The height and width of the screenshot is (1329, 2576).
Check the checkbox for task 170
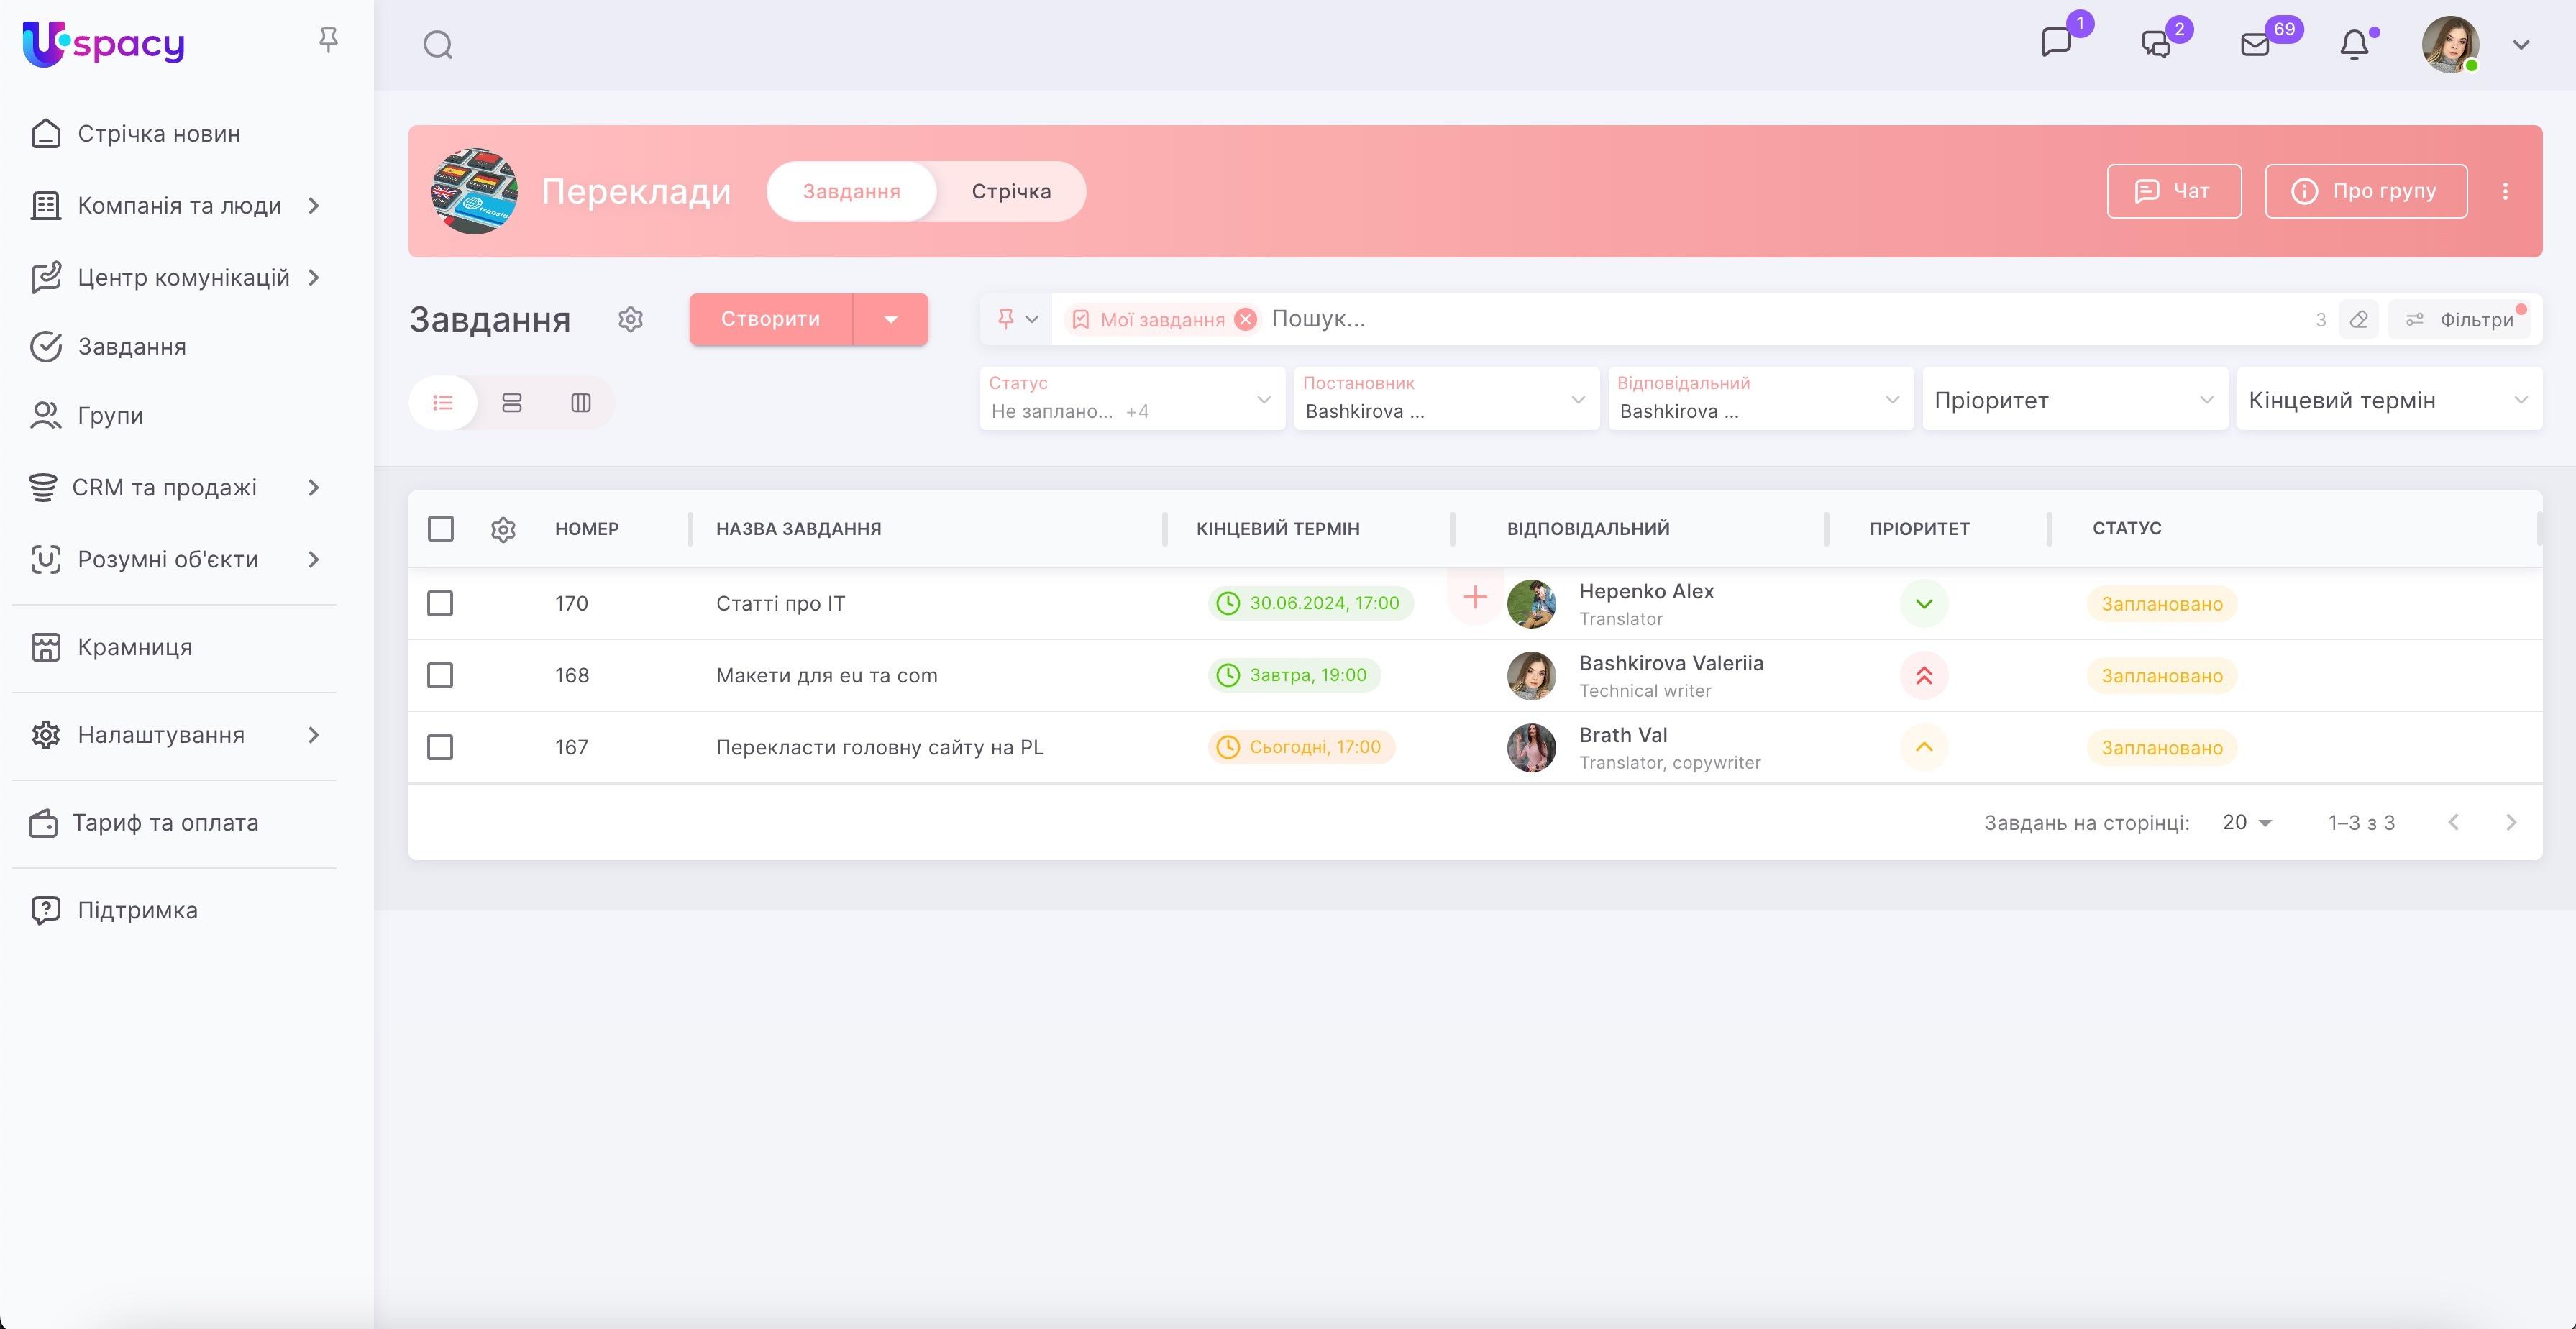pos(440,603)
